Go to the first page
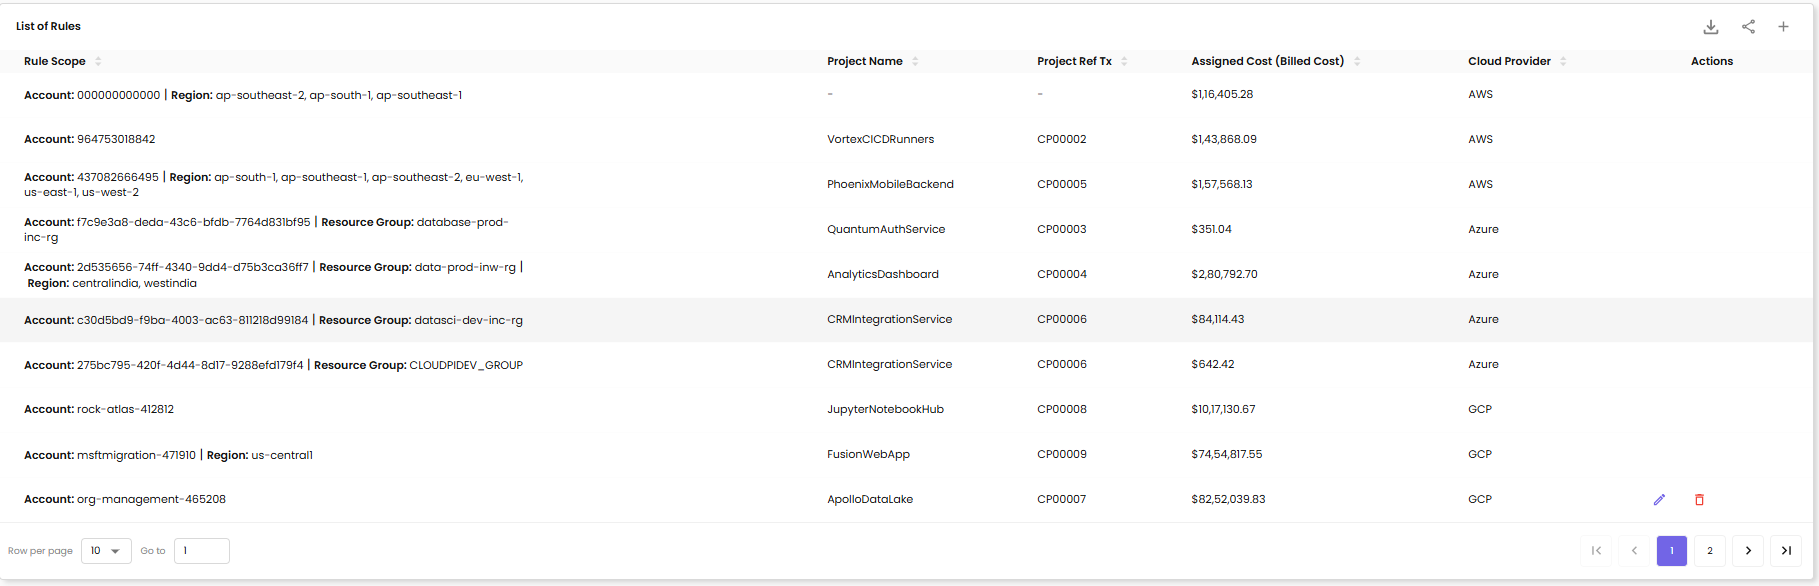 click(x=1596, y=551)
